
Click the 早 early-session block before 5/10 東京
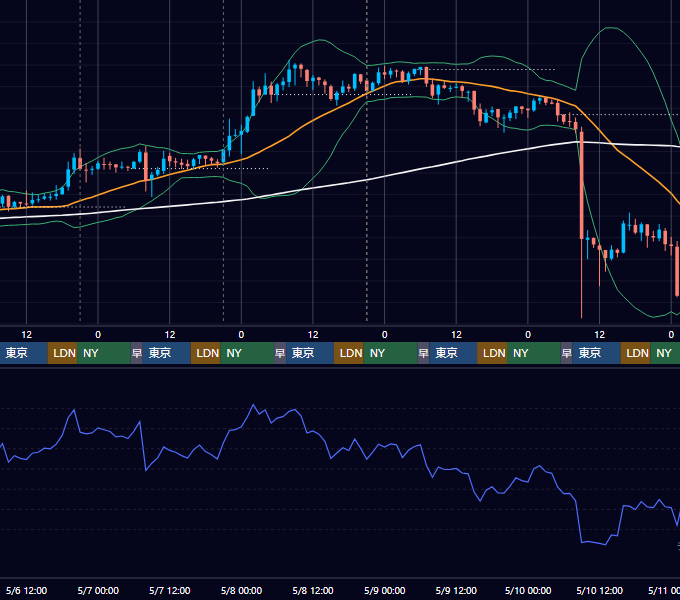pos(567,353)
